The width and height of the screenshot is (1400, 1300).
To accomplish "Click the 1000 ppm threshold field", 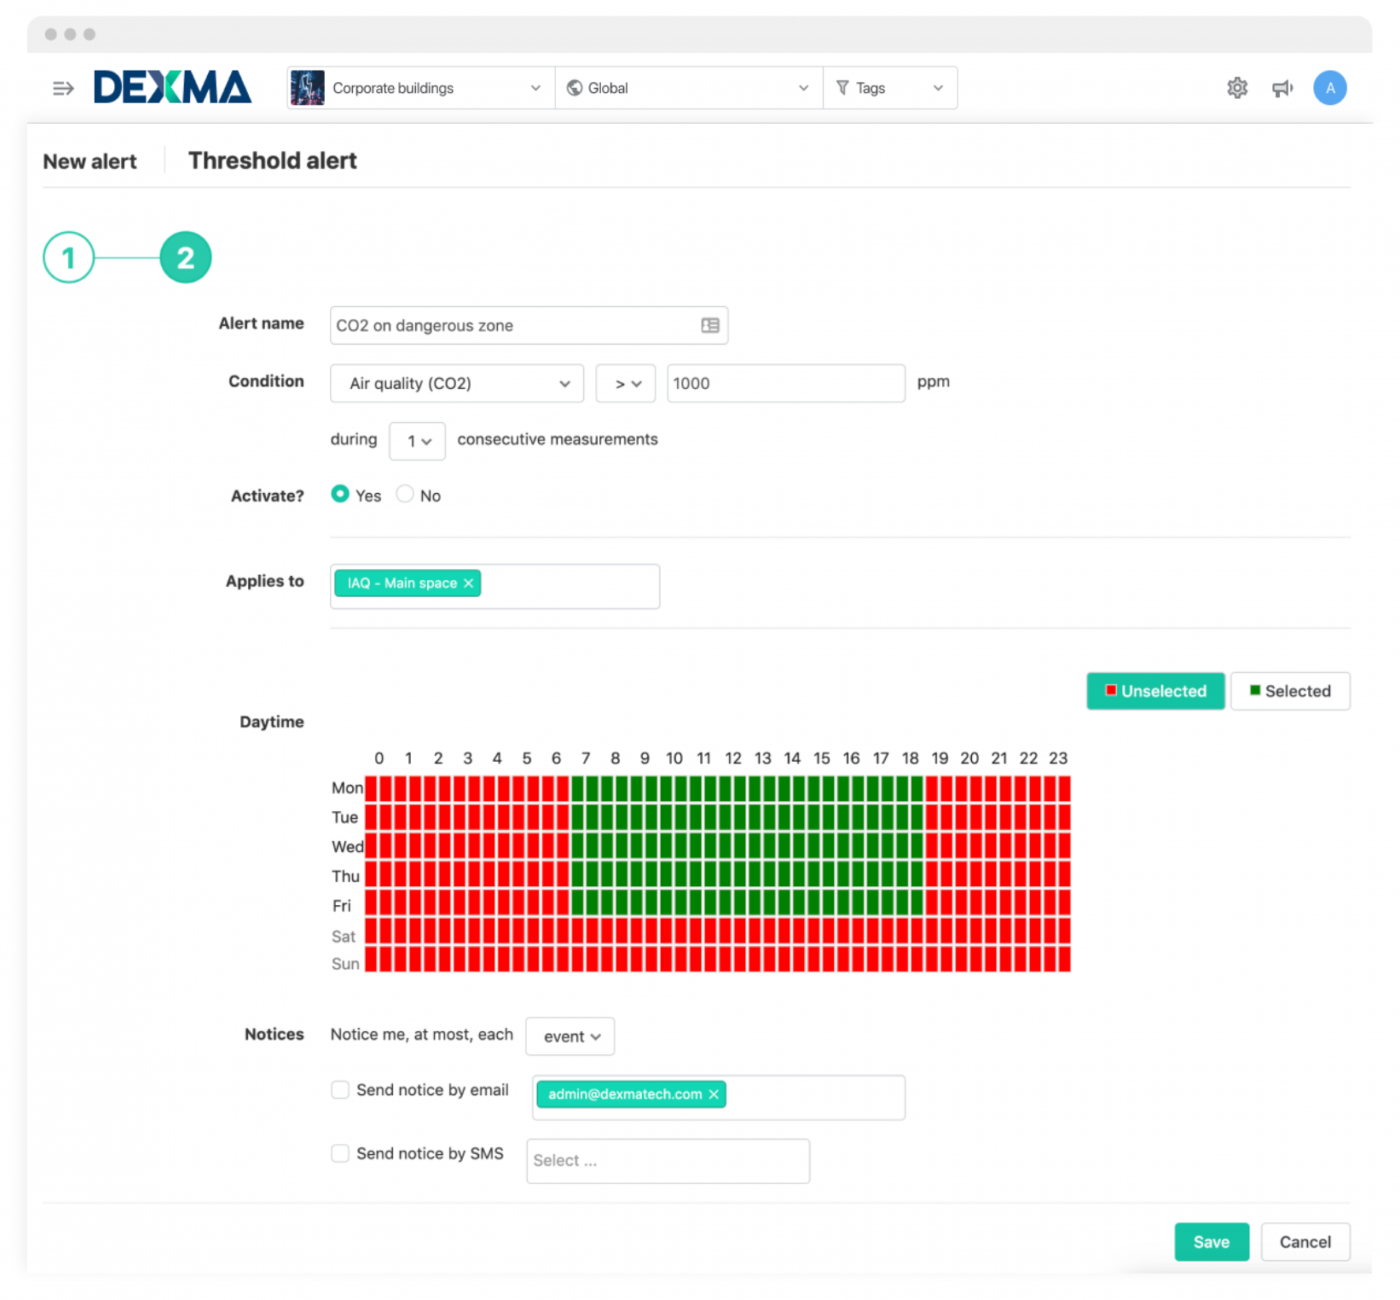I will tap(786, 383).
